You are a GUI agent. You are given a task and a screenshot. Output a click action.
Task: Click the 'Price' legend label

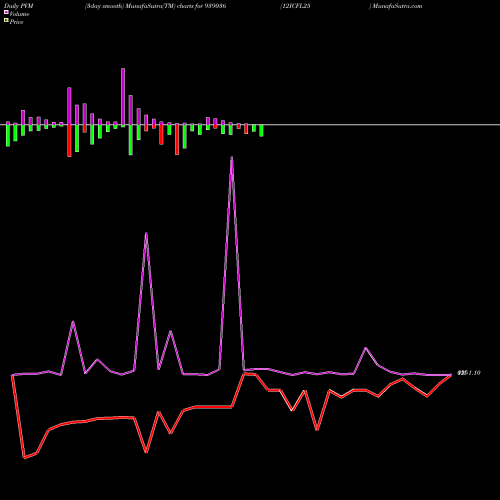coord(16,22)
